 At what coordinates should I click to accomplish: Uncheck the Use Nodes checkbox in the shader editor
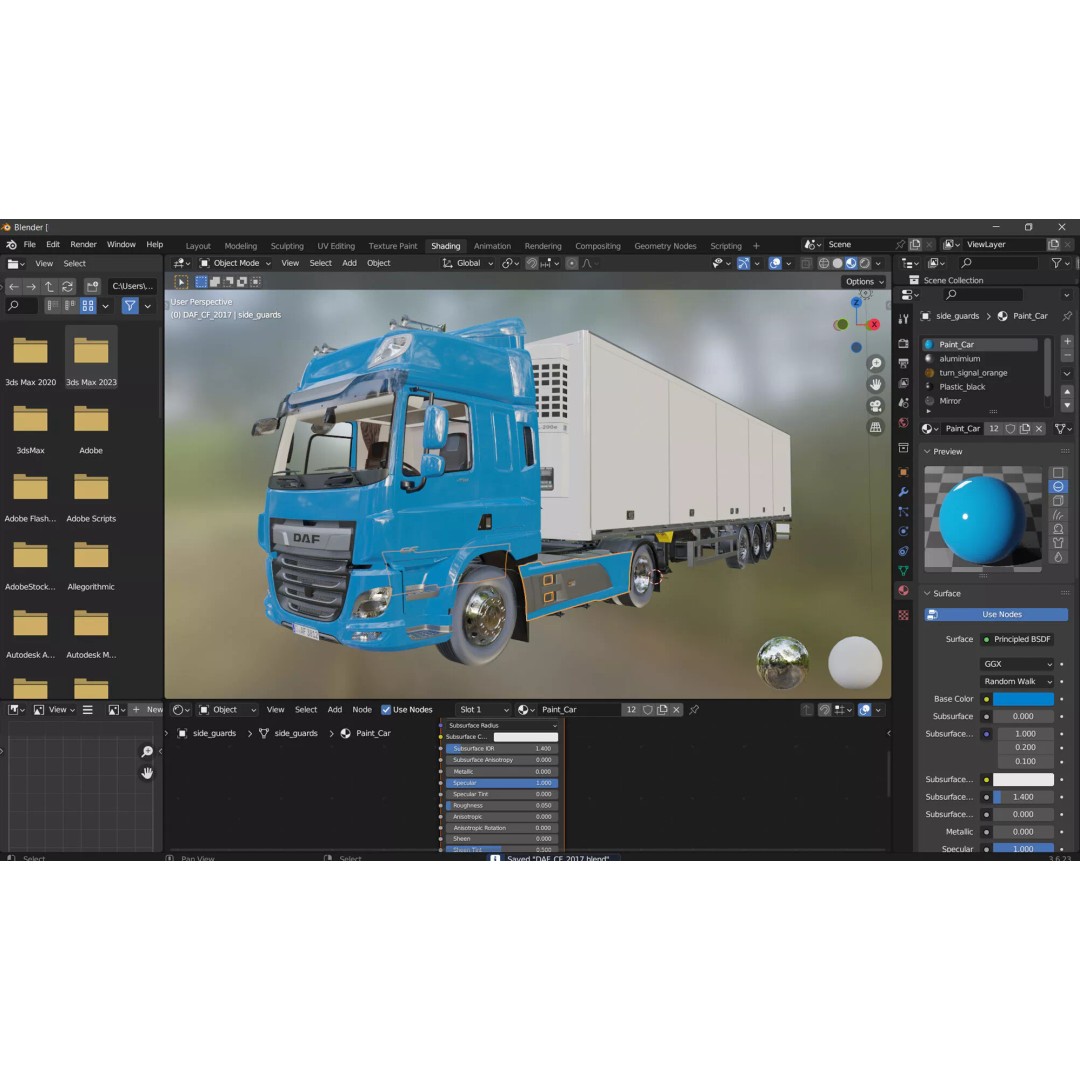[x=386, y=709]
